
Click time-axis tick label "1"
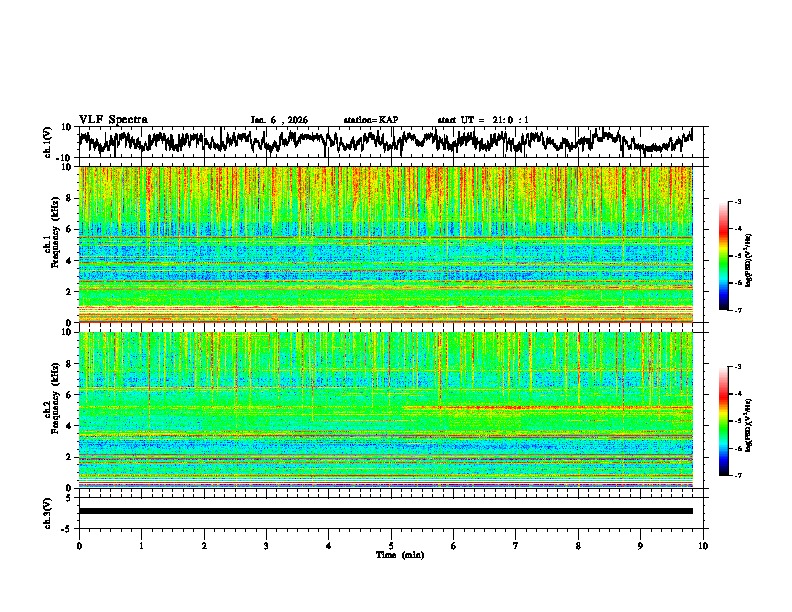point(141,546)
